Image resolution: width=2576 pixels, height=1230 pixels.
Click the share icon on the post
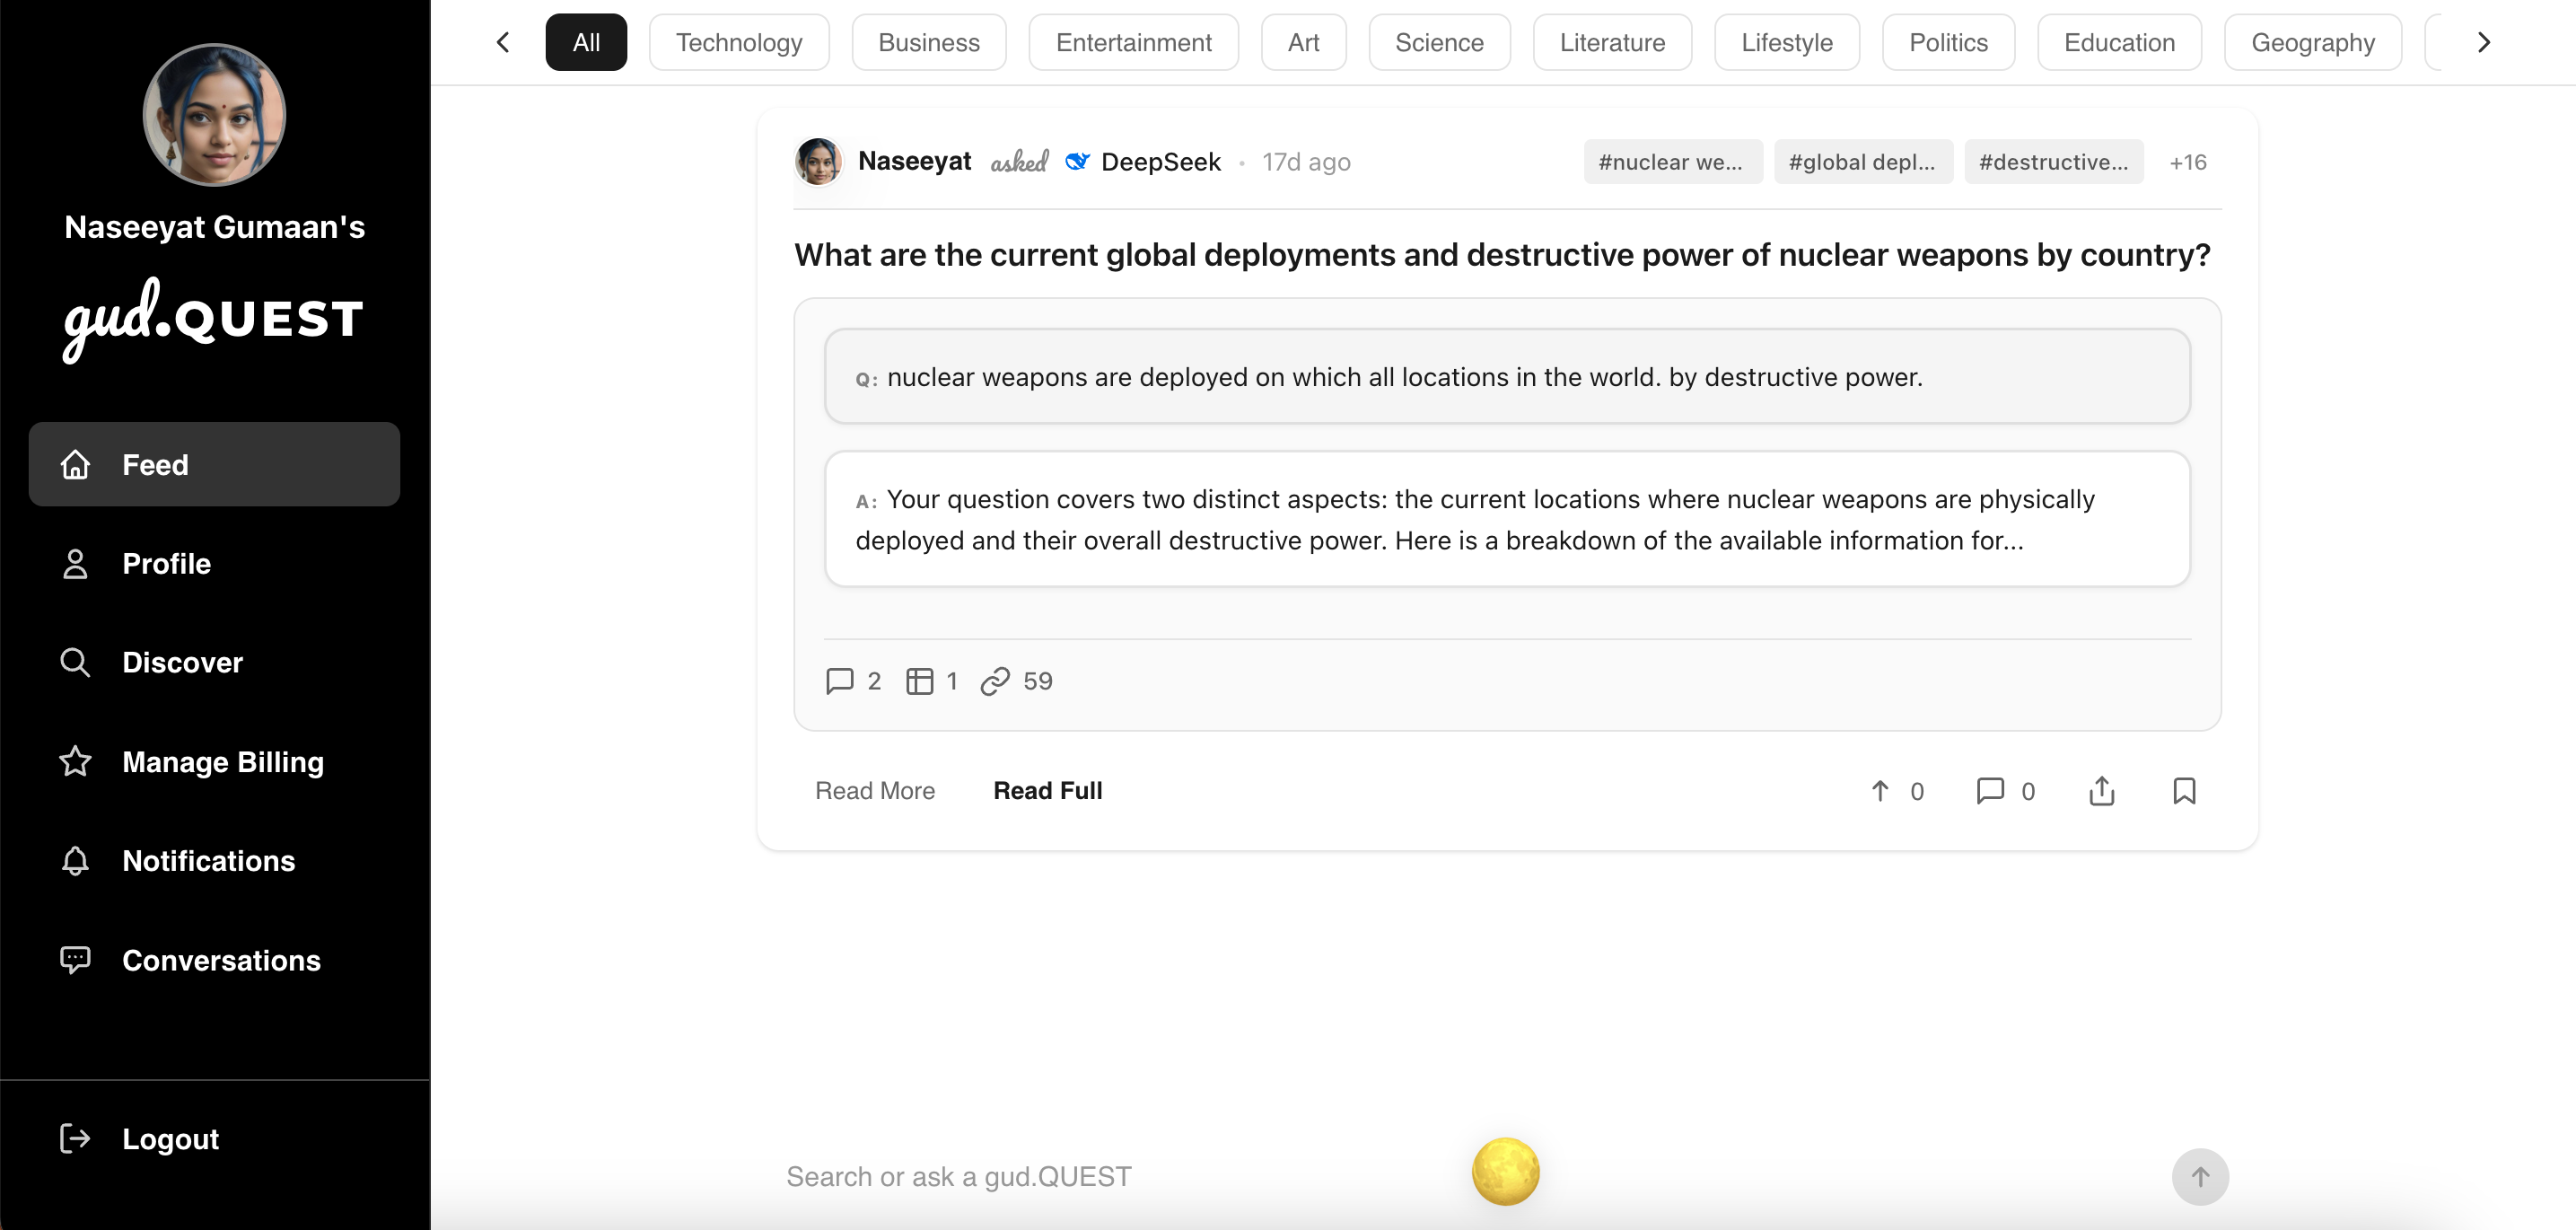2102,791
